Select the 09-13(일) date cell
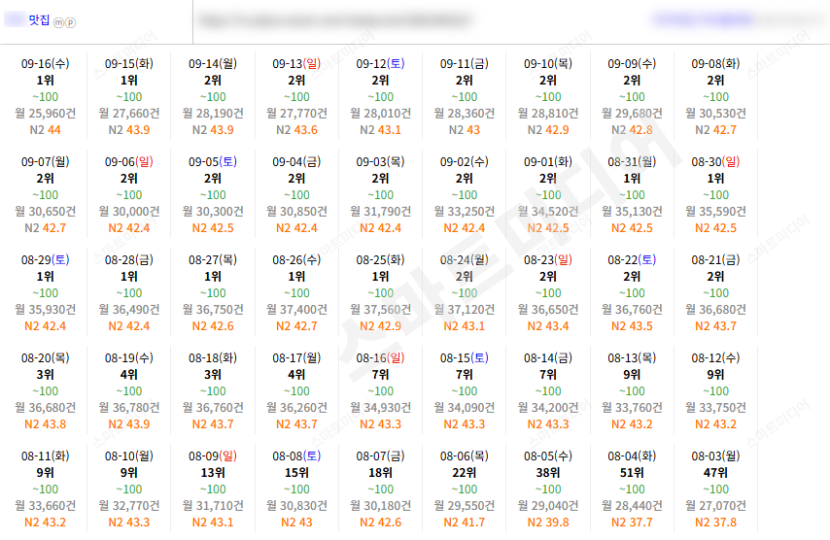This screenshot has width=830, height=540. 296,96
